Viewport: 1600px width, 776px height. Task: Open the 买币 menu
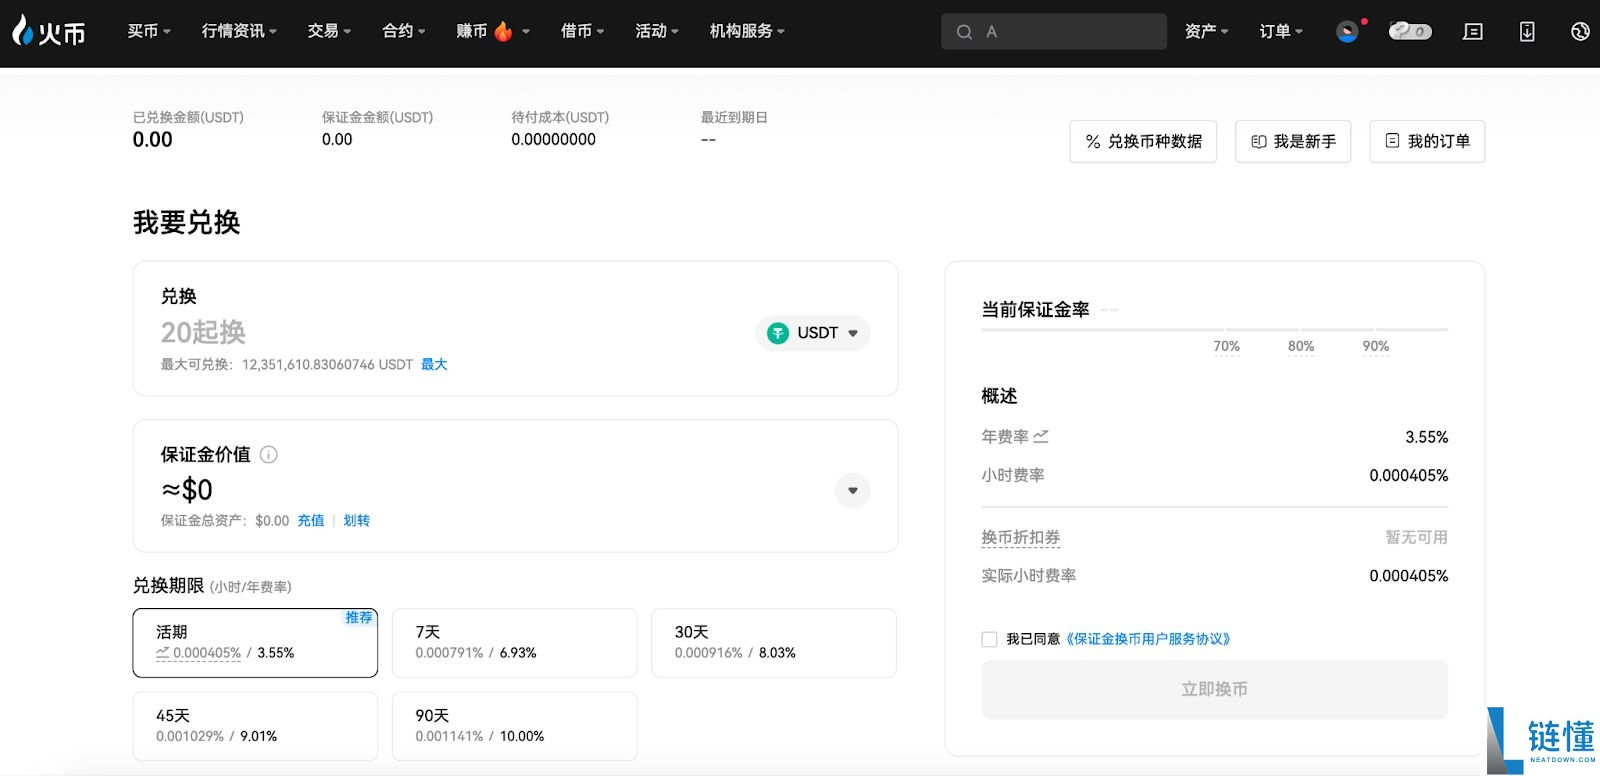click(x=149, y=31)
